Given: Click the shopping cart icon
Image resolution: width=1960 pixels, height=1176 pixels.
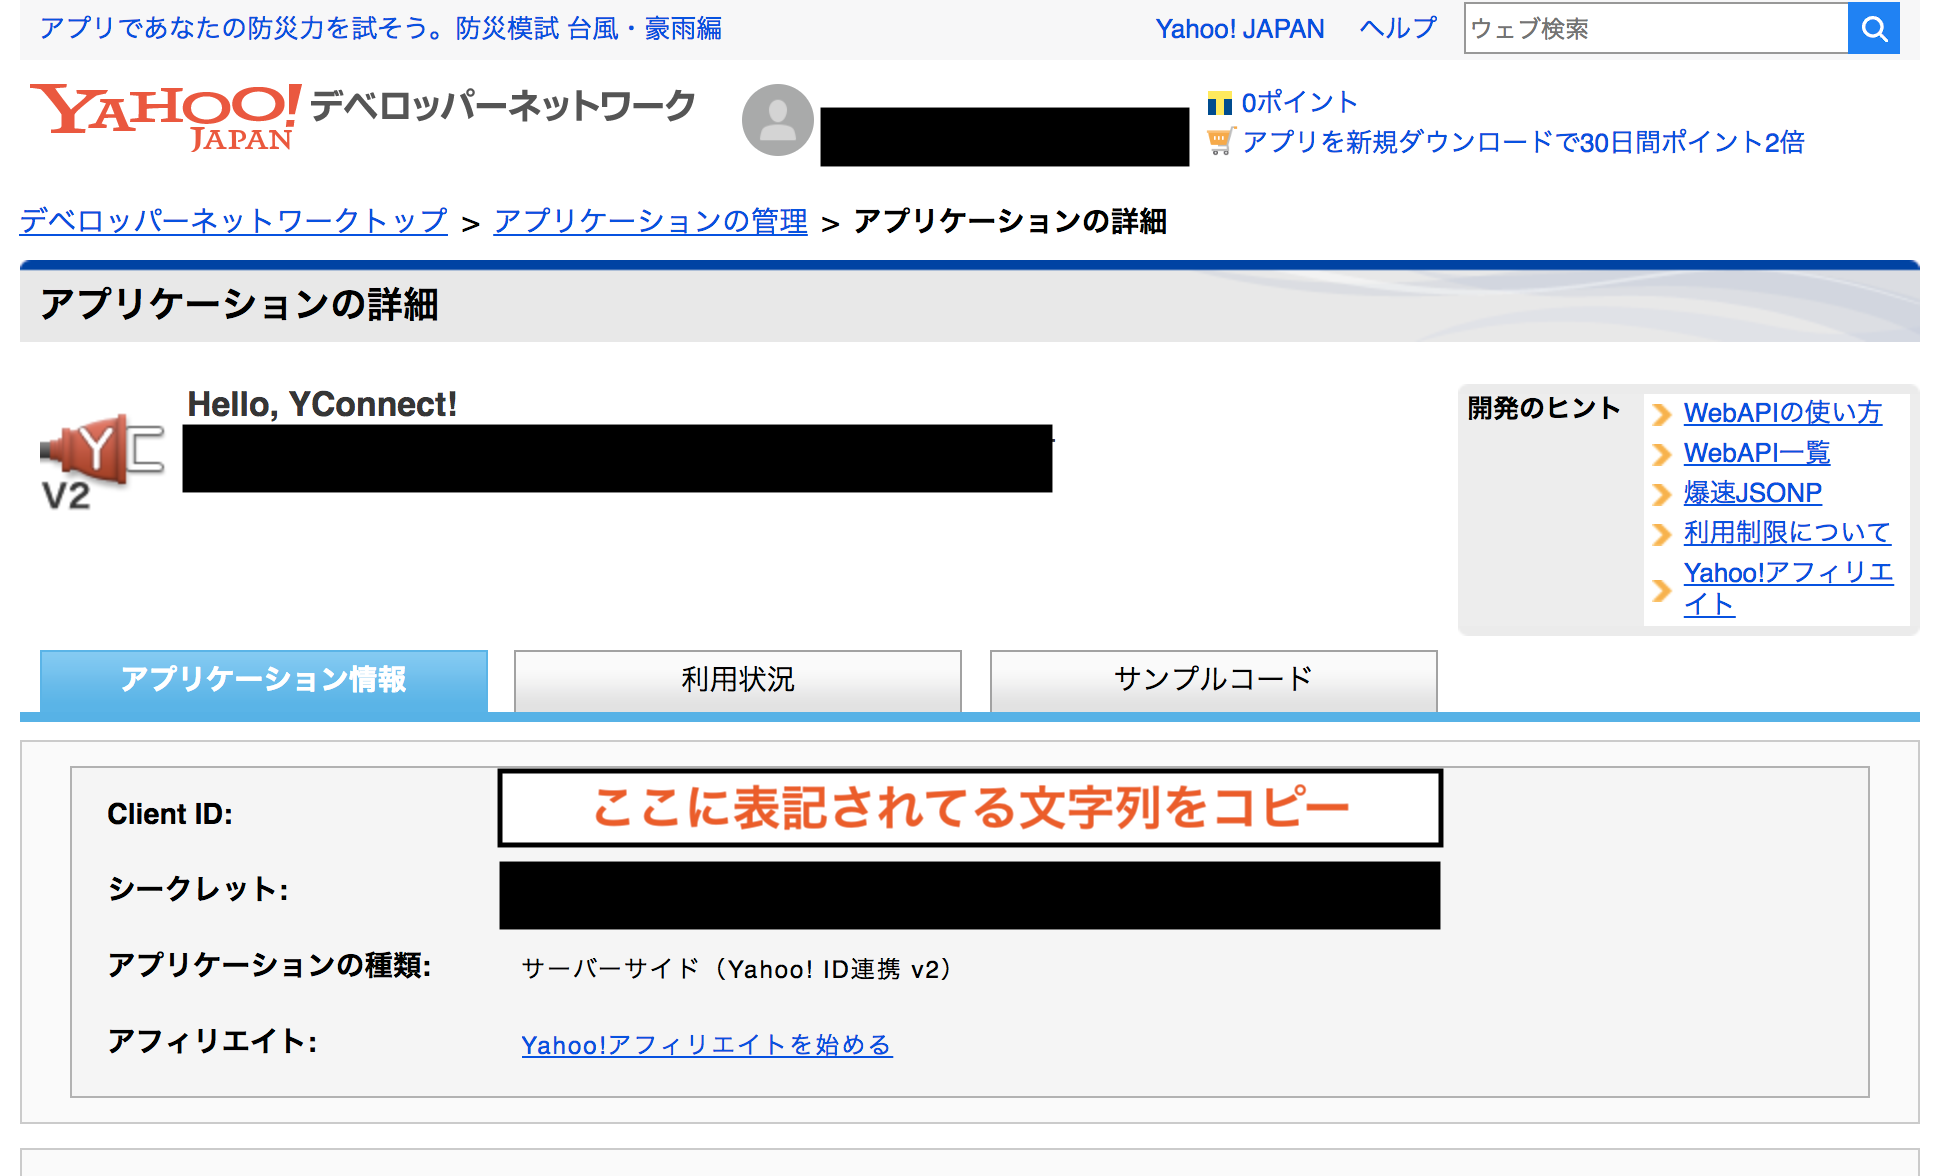Looking at the screenshot, I should tap(1220, 142).
